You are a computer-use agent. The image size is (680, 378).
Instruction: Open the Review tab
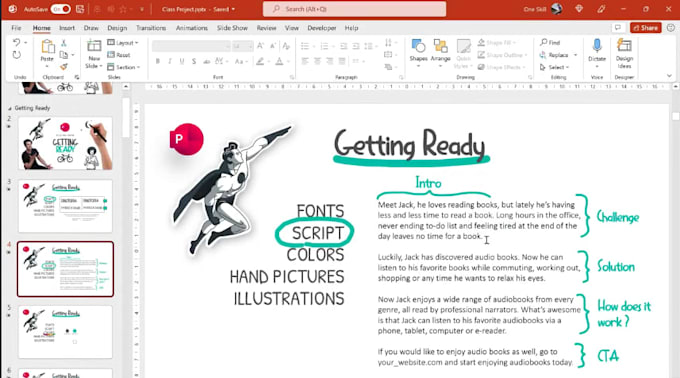pyautogui.click(x=266, y=28)
